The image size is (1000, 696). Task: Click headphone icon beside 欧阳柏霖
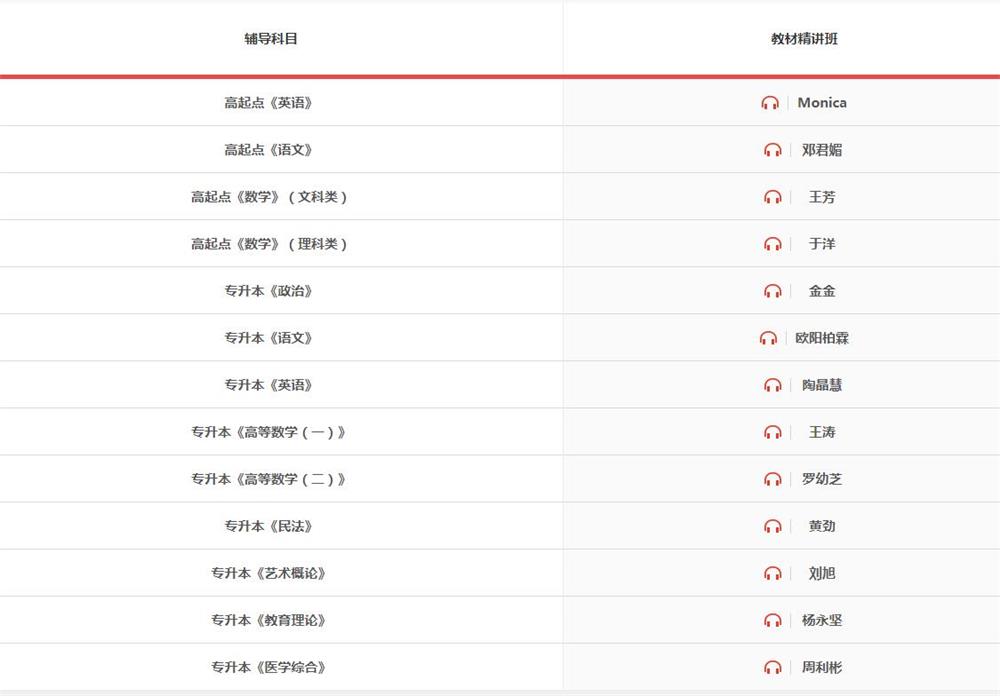[x=768, y=338]
